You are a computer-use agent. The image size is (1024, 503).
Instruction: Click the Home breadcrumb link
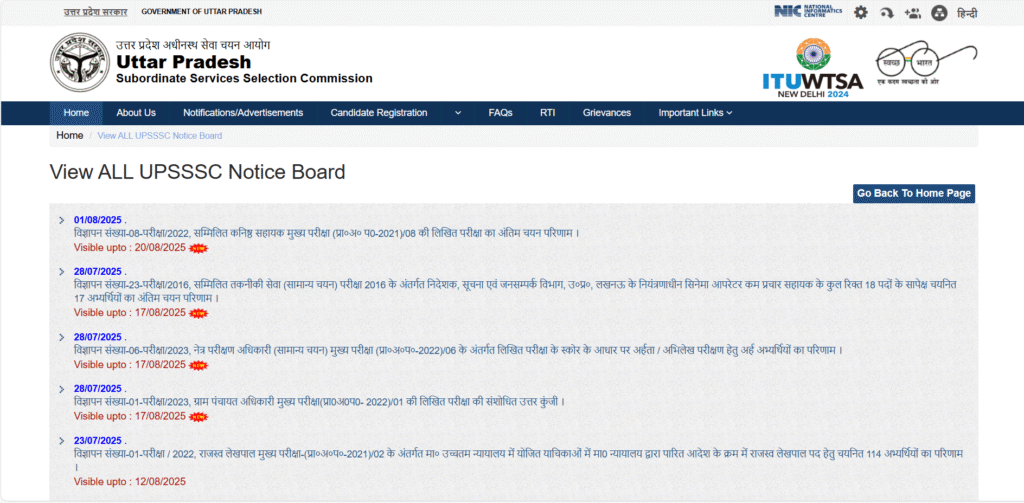[70, 135]
